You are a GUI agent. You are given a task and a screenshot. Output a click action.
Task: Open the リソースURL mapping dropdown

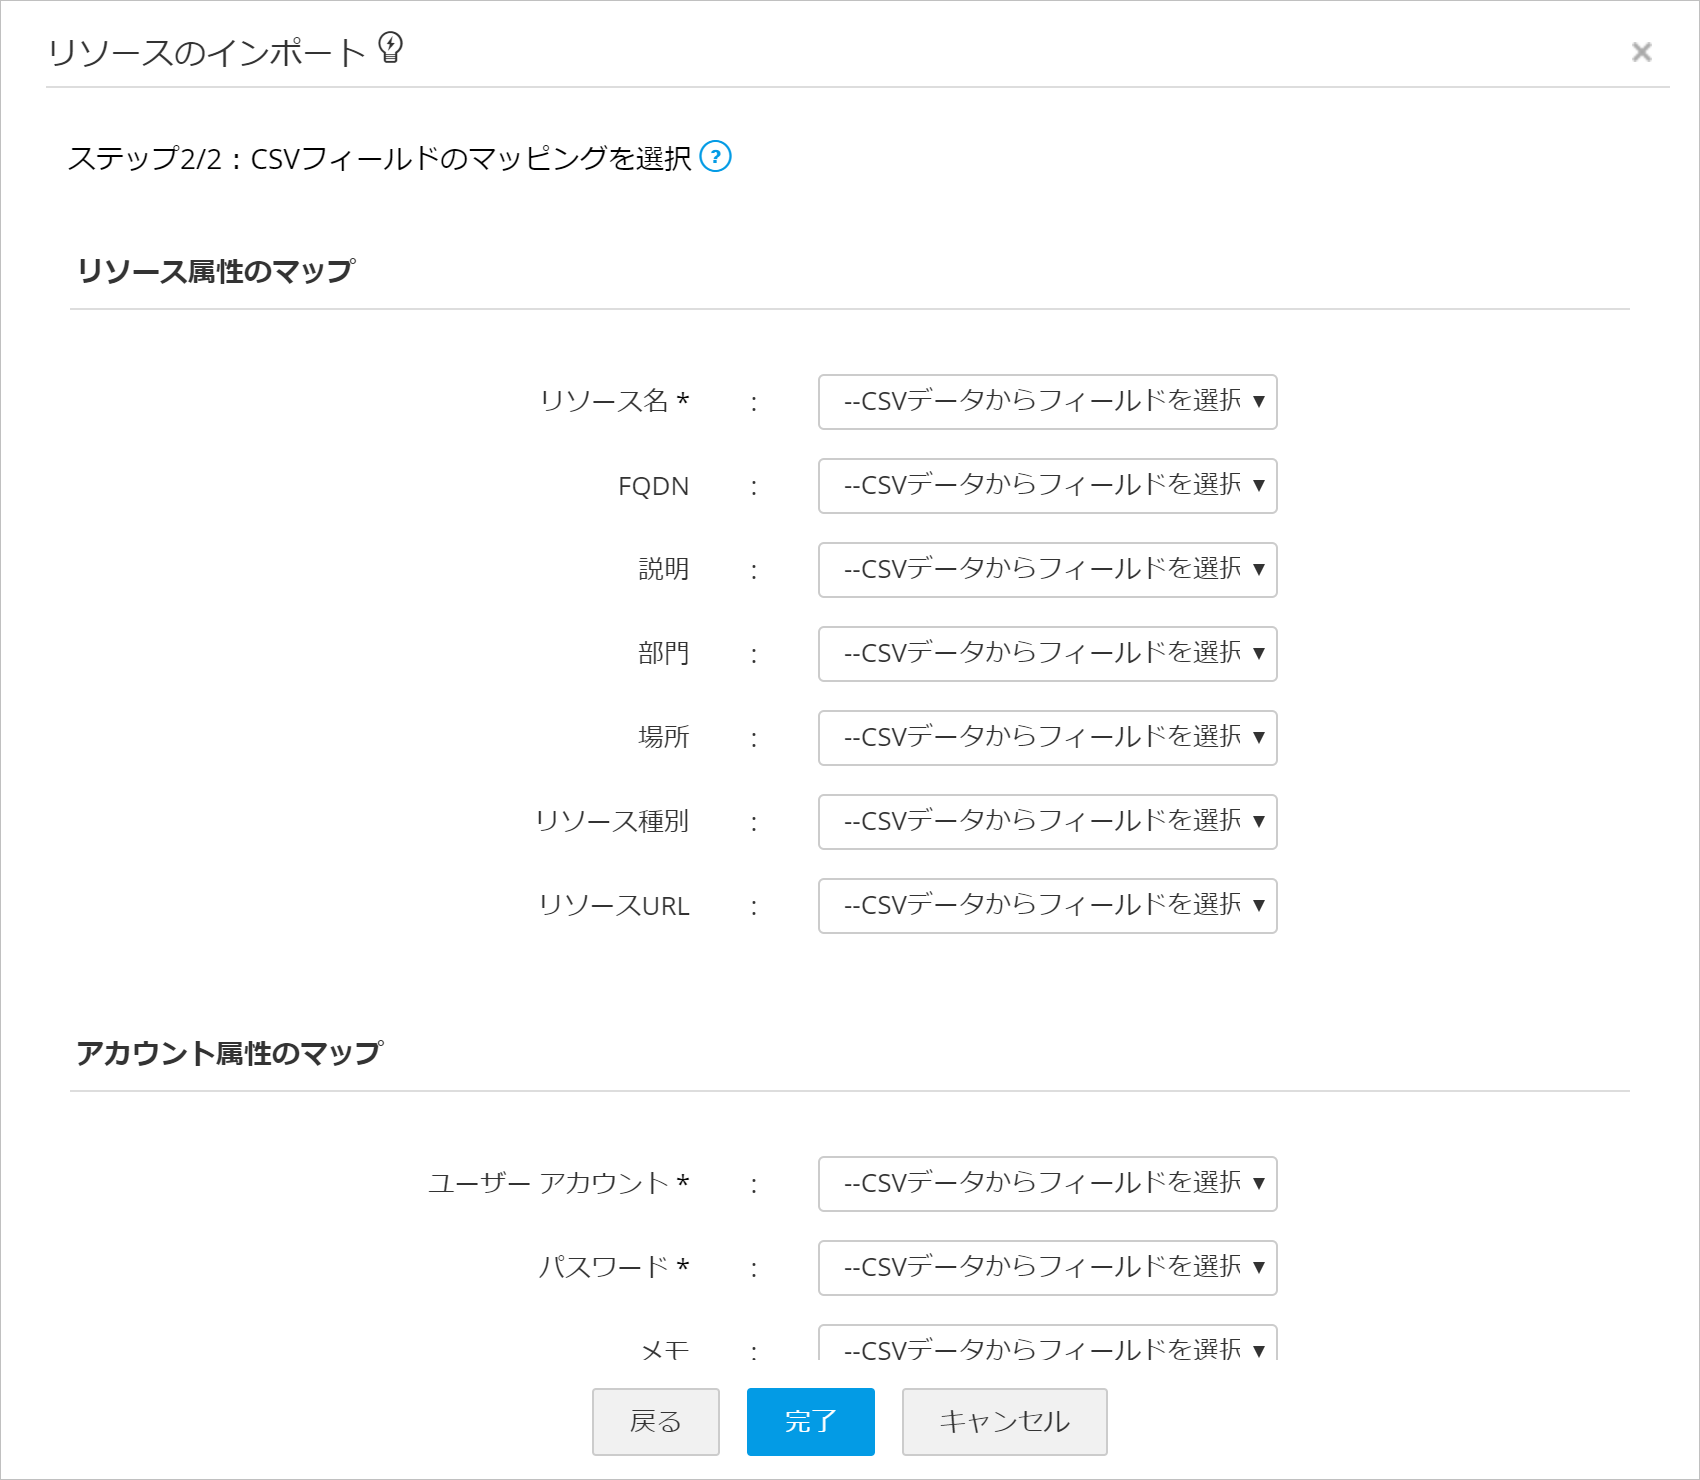point(1047,906)
